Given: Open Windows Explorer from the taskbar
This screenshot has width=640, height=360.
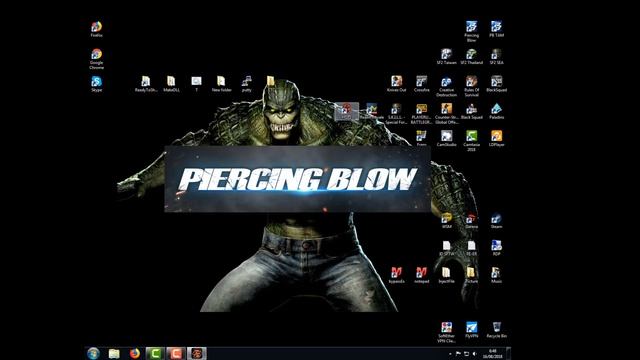Looking at the screenshot, I should pos(114,353).
